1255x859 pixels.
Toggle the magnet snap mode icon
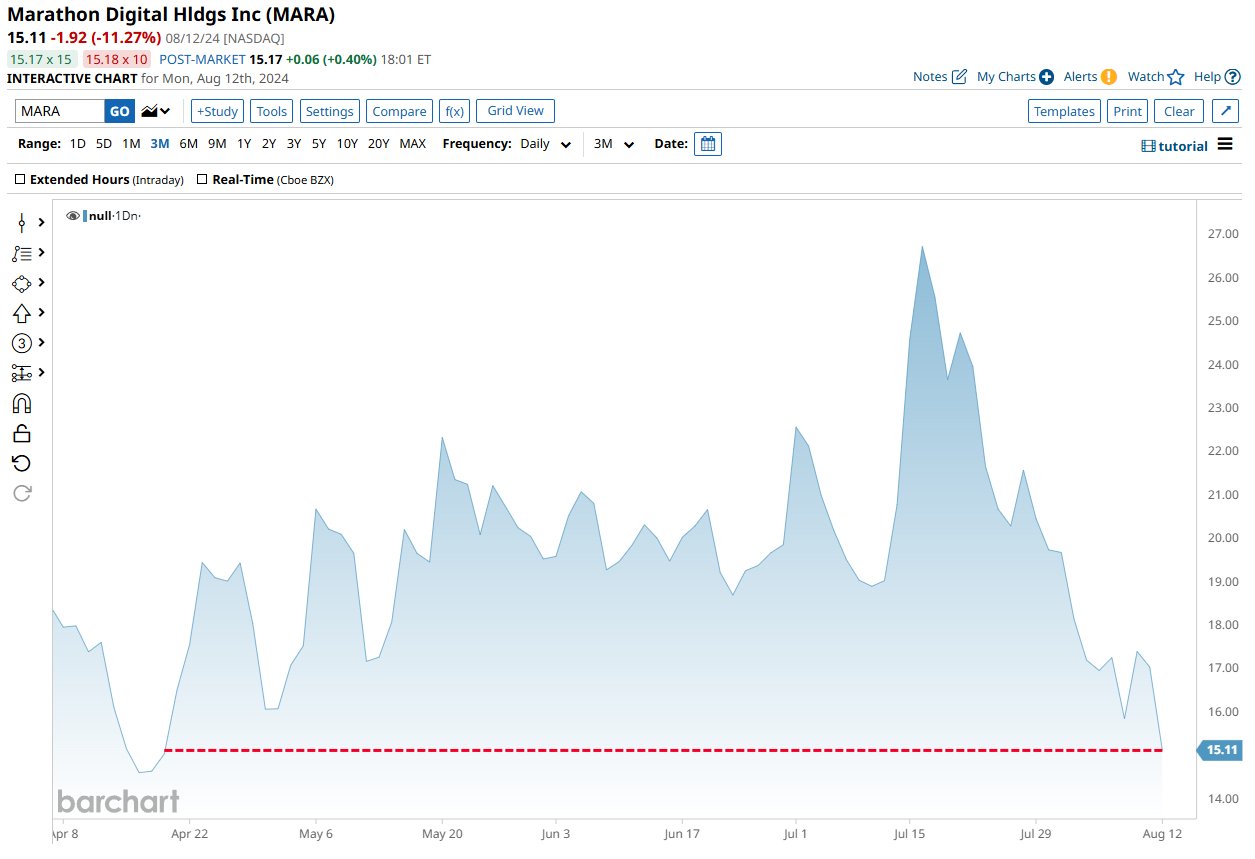pyautogui.click(x=22, y=403)
